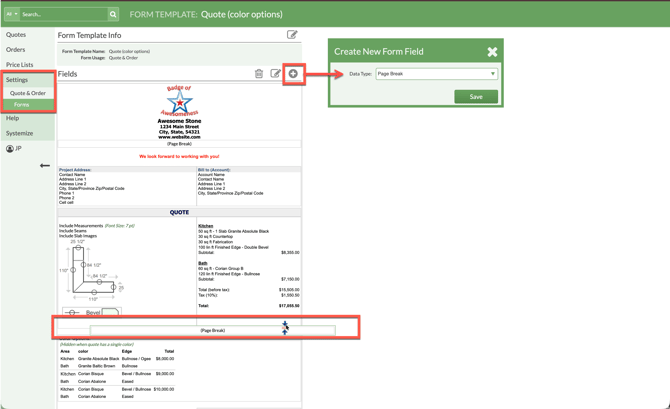The height and width of the screenshot is (409, 670).
Task: Click the Save button
Action: pyautogui.click(x=476, y=97)
